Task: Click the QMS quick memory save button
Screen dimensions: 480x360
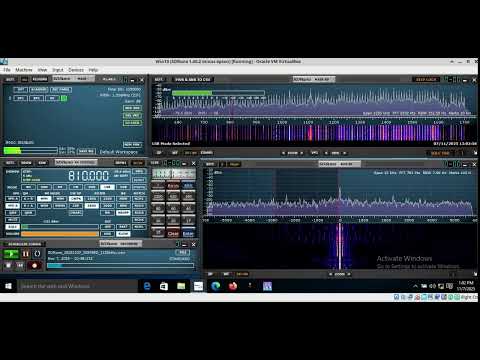Action: (x=12, y=213)
